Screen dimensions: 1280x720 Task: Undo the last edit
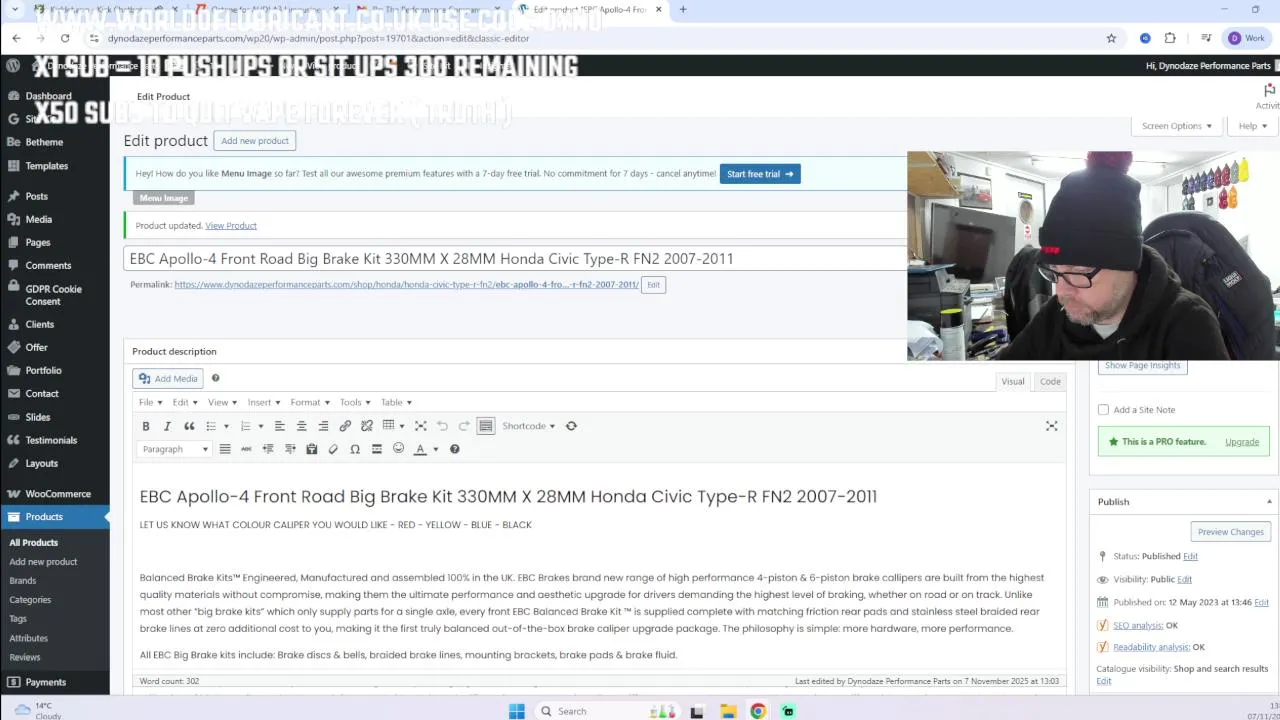point(442,426)
